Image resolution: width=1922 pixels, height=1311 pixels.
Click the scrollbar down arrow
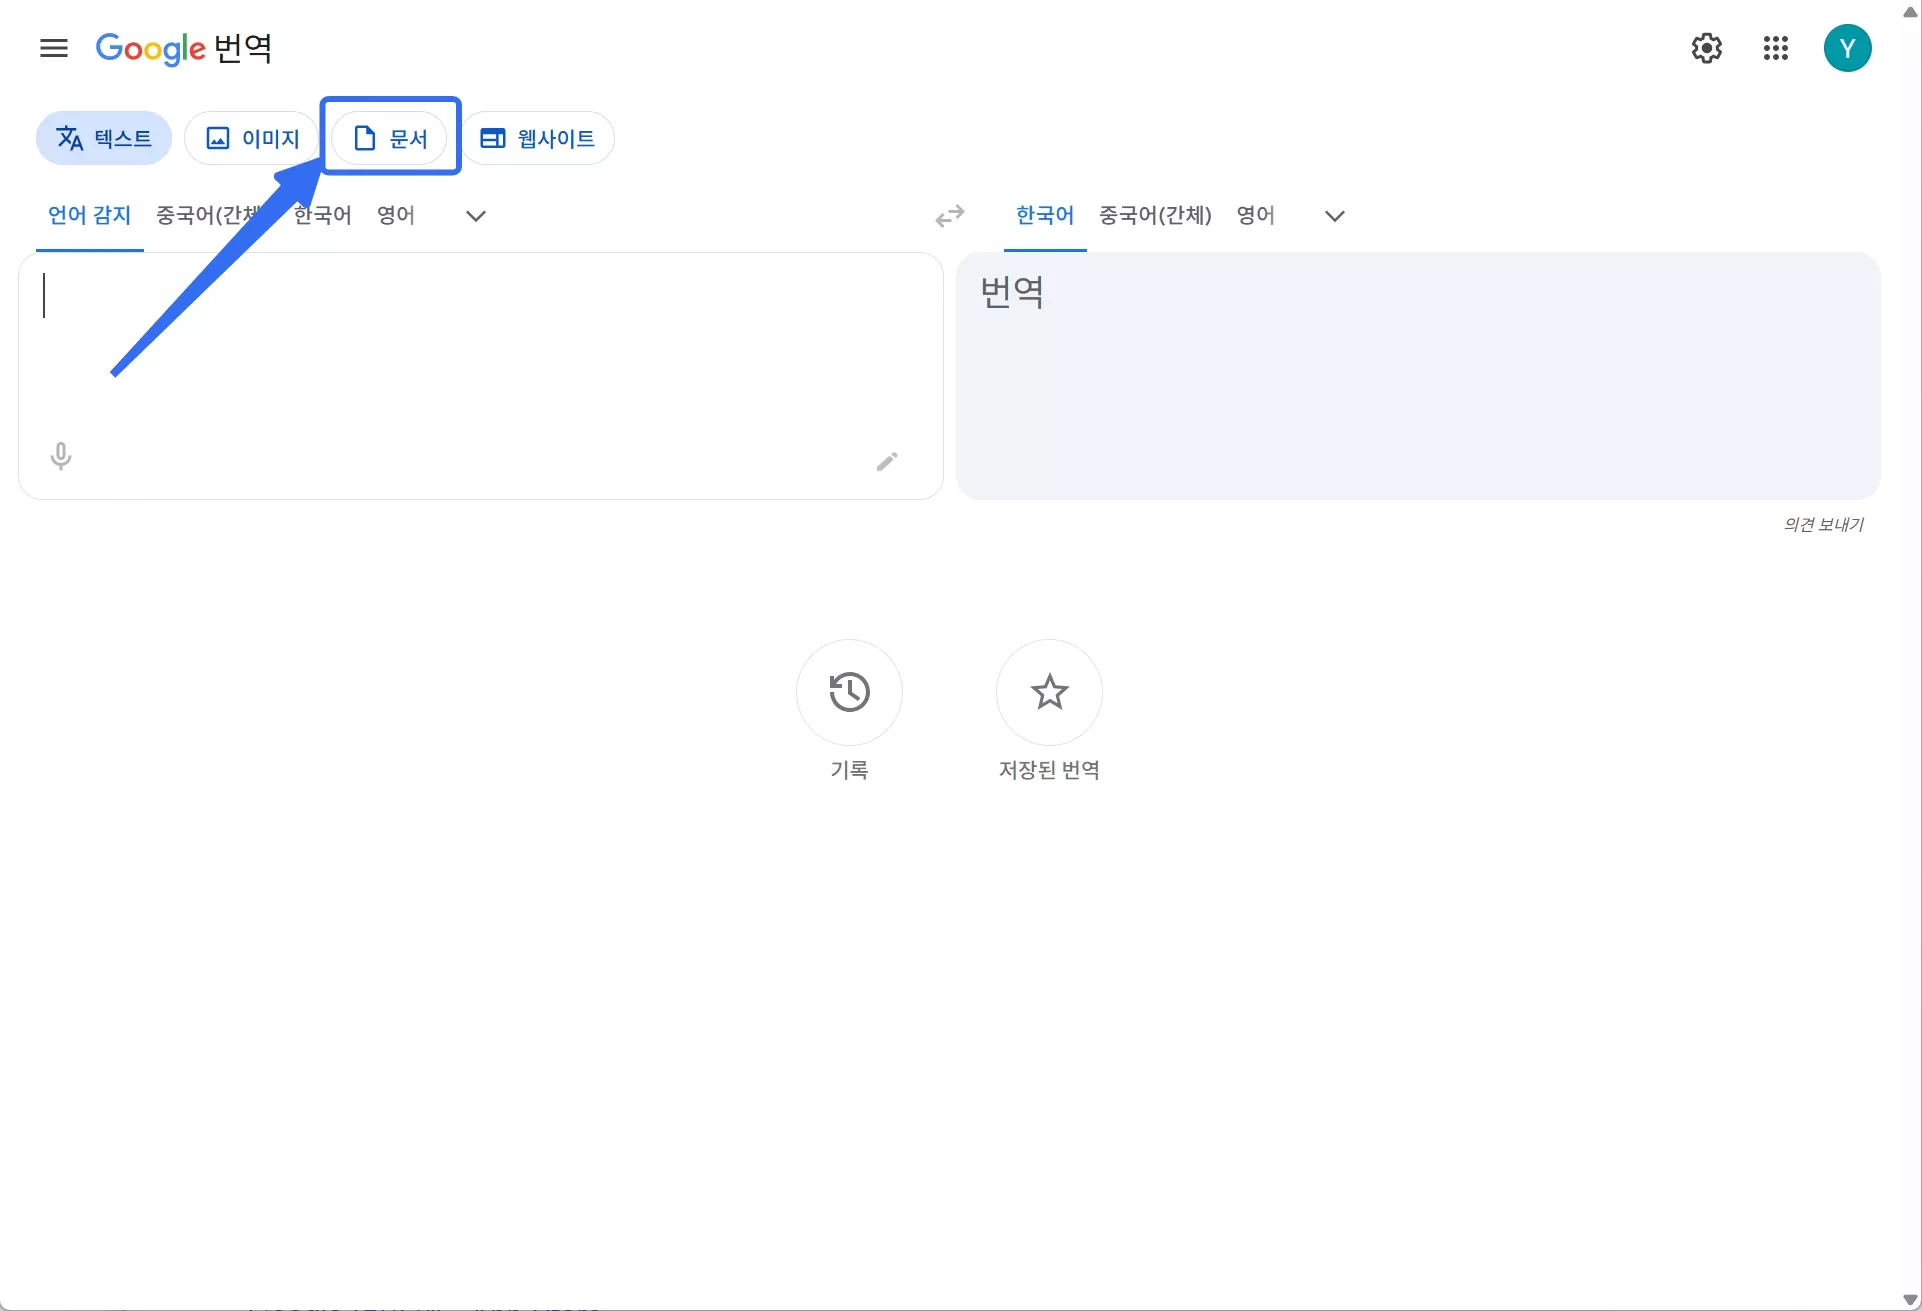click(1910, 1299)
